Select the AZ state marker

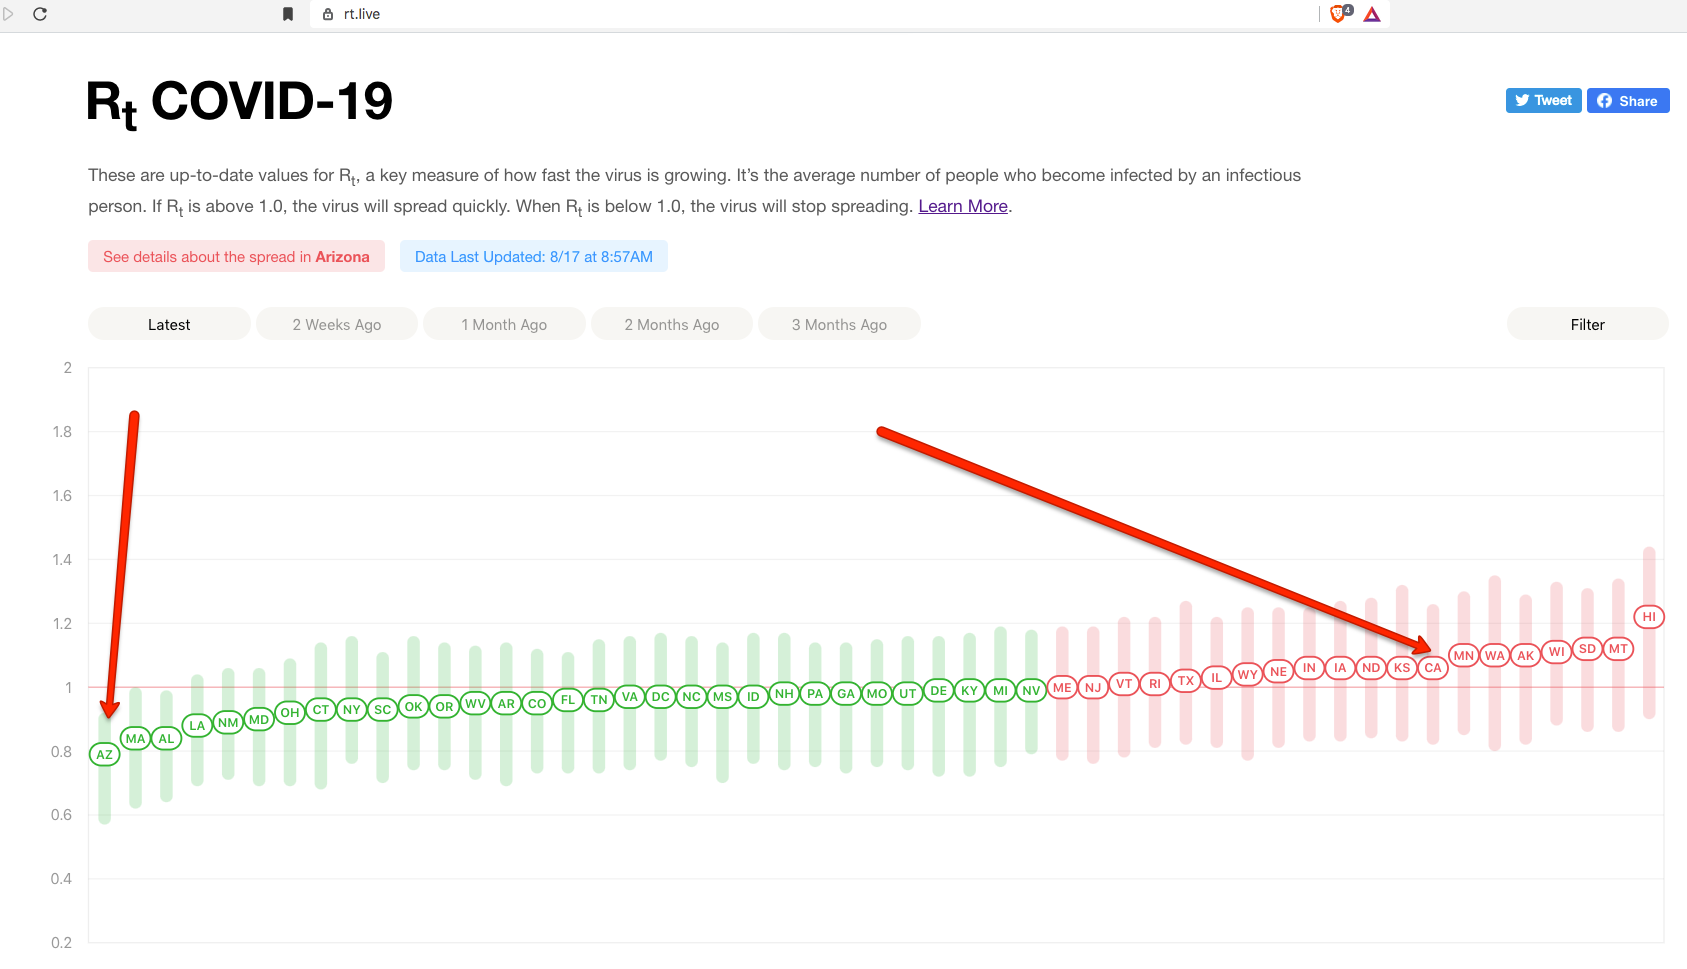(105, 755)
